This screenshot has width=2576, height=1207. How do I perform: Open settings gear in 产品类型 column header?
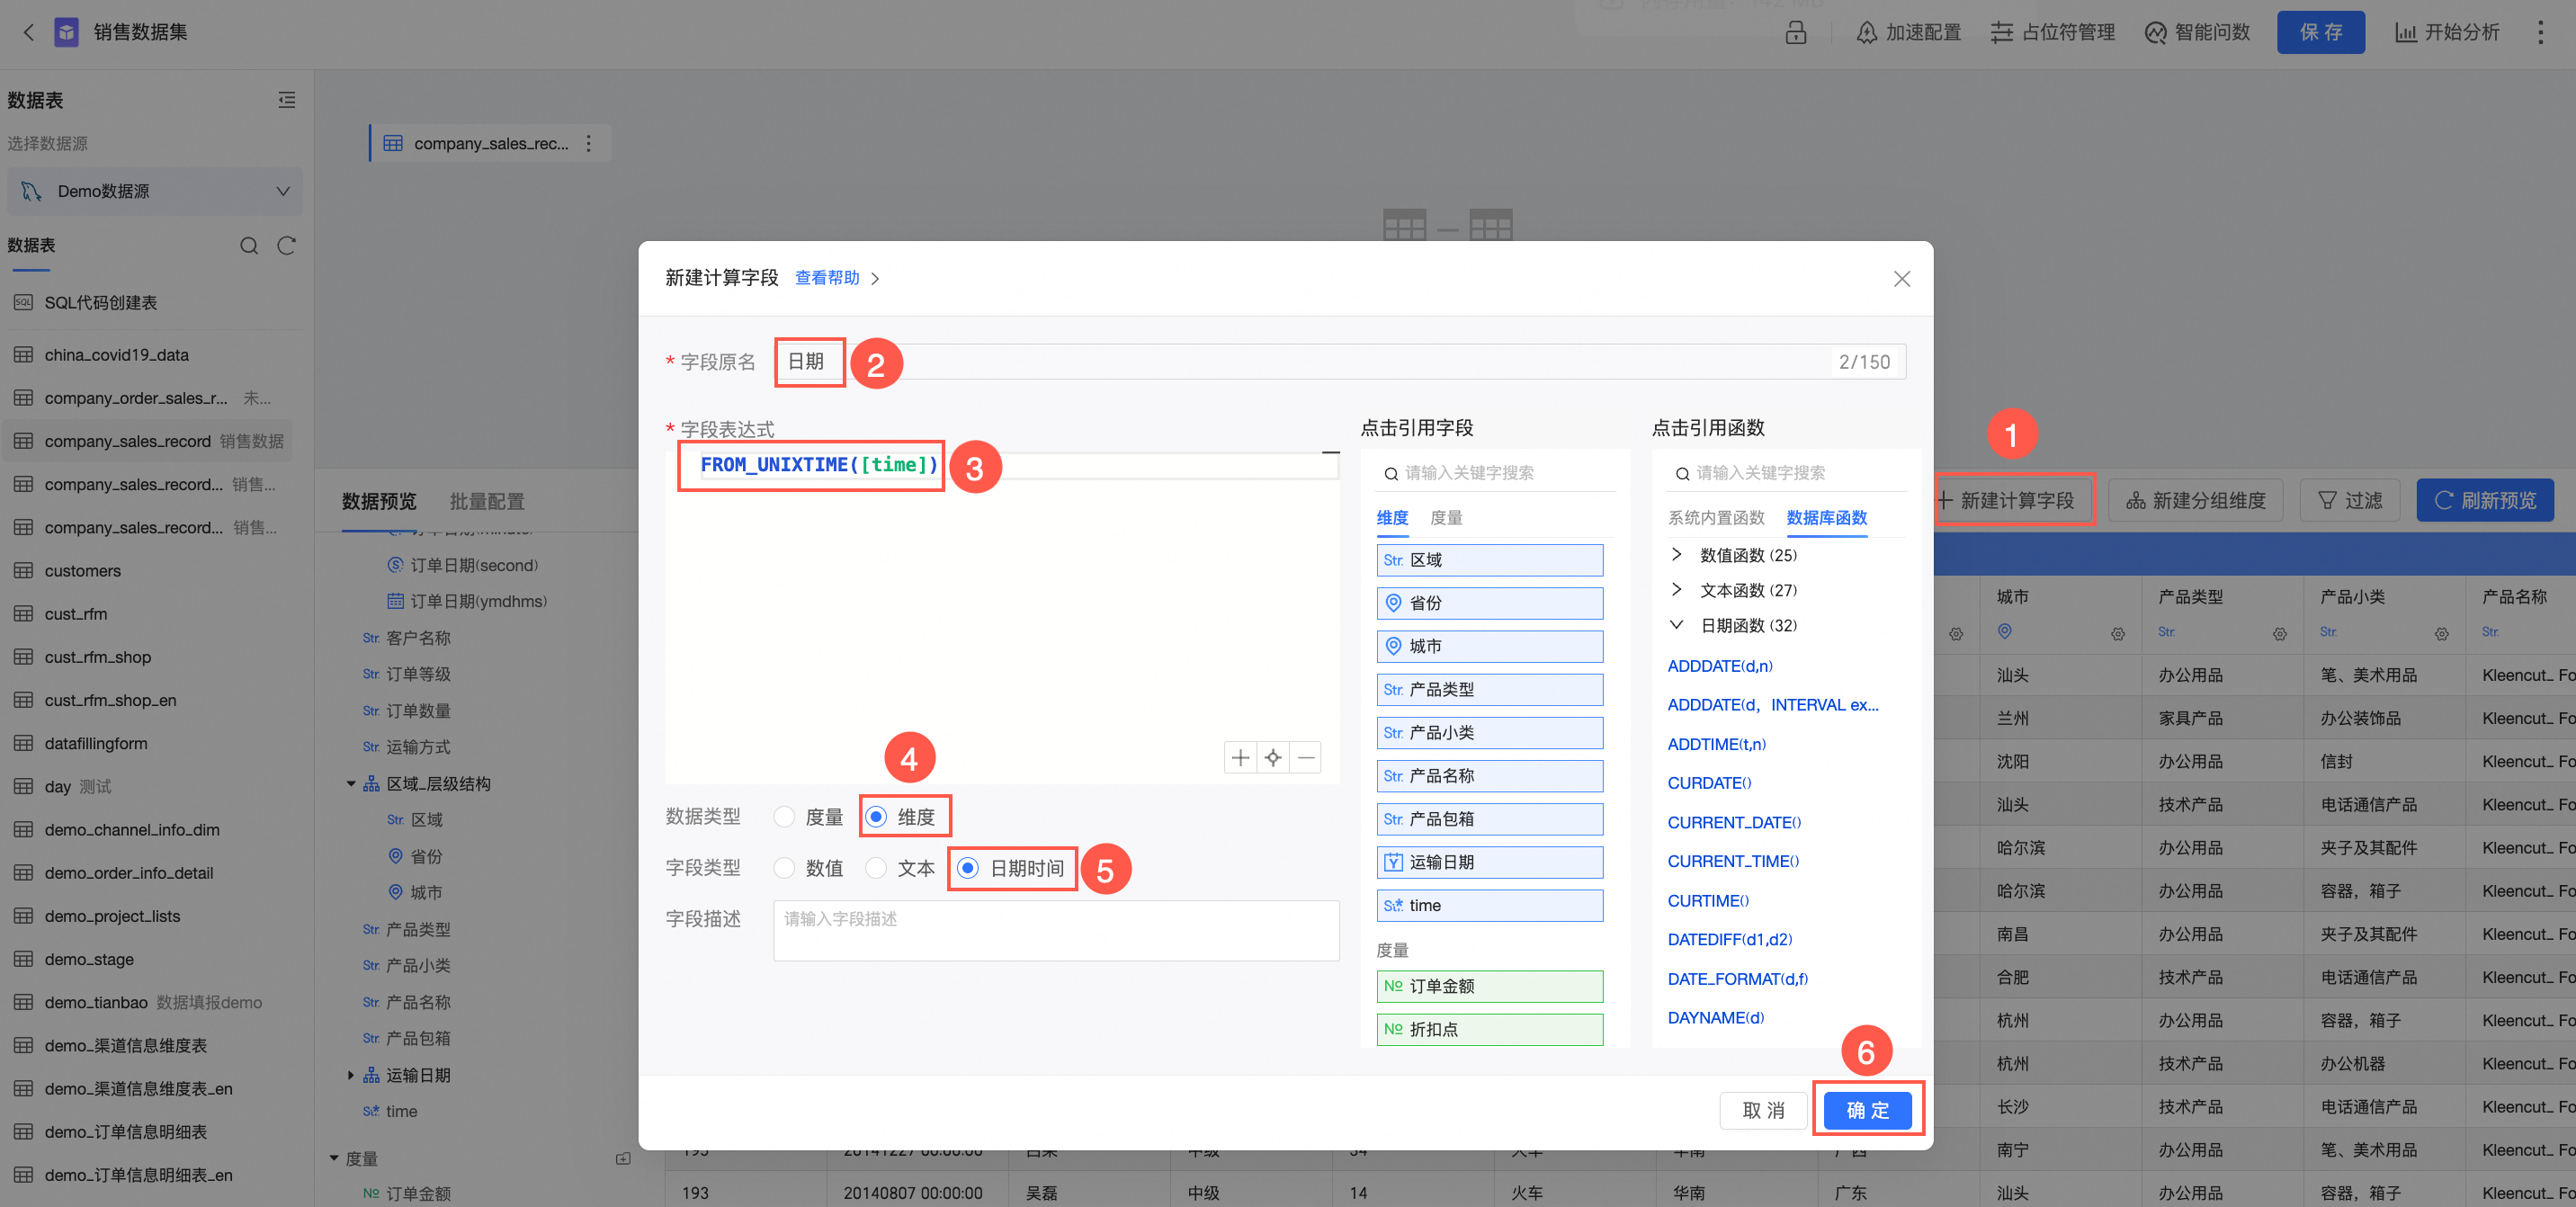[x=2279, y=634]
